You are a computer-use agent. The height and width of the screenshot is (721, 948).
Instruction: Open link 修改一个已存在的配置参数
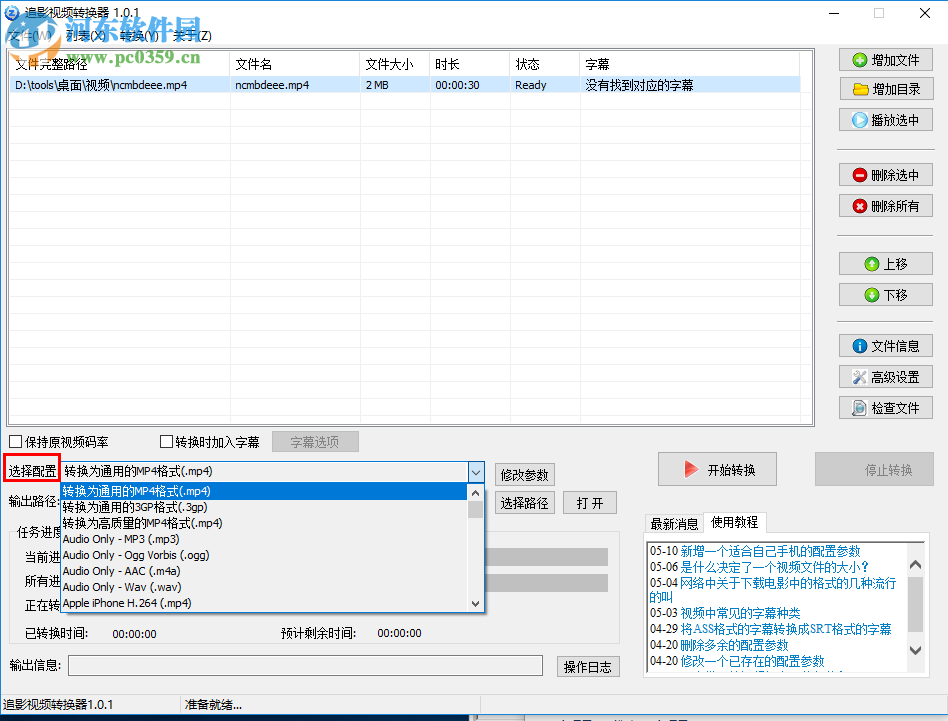coord(752,661)
